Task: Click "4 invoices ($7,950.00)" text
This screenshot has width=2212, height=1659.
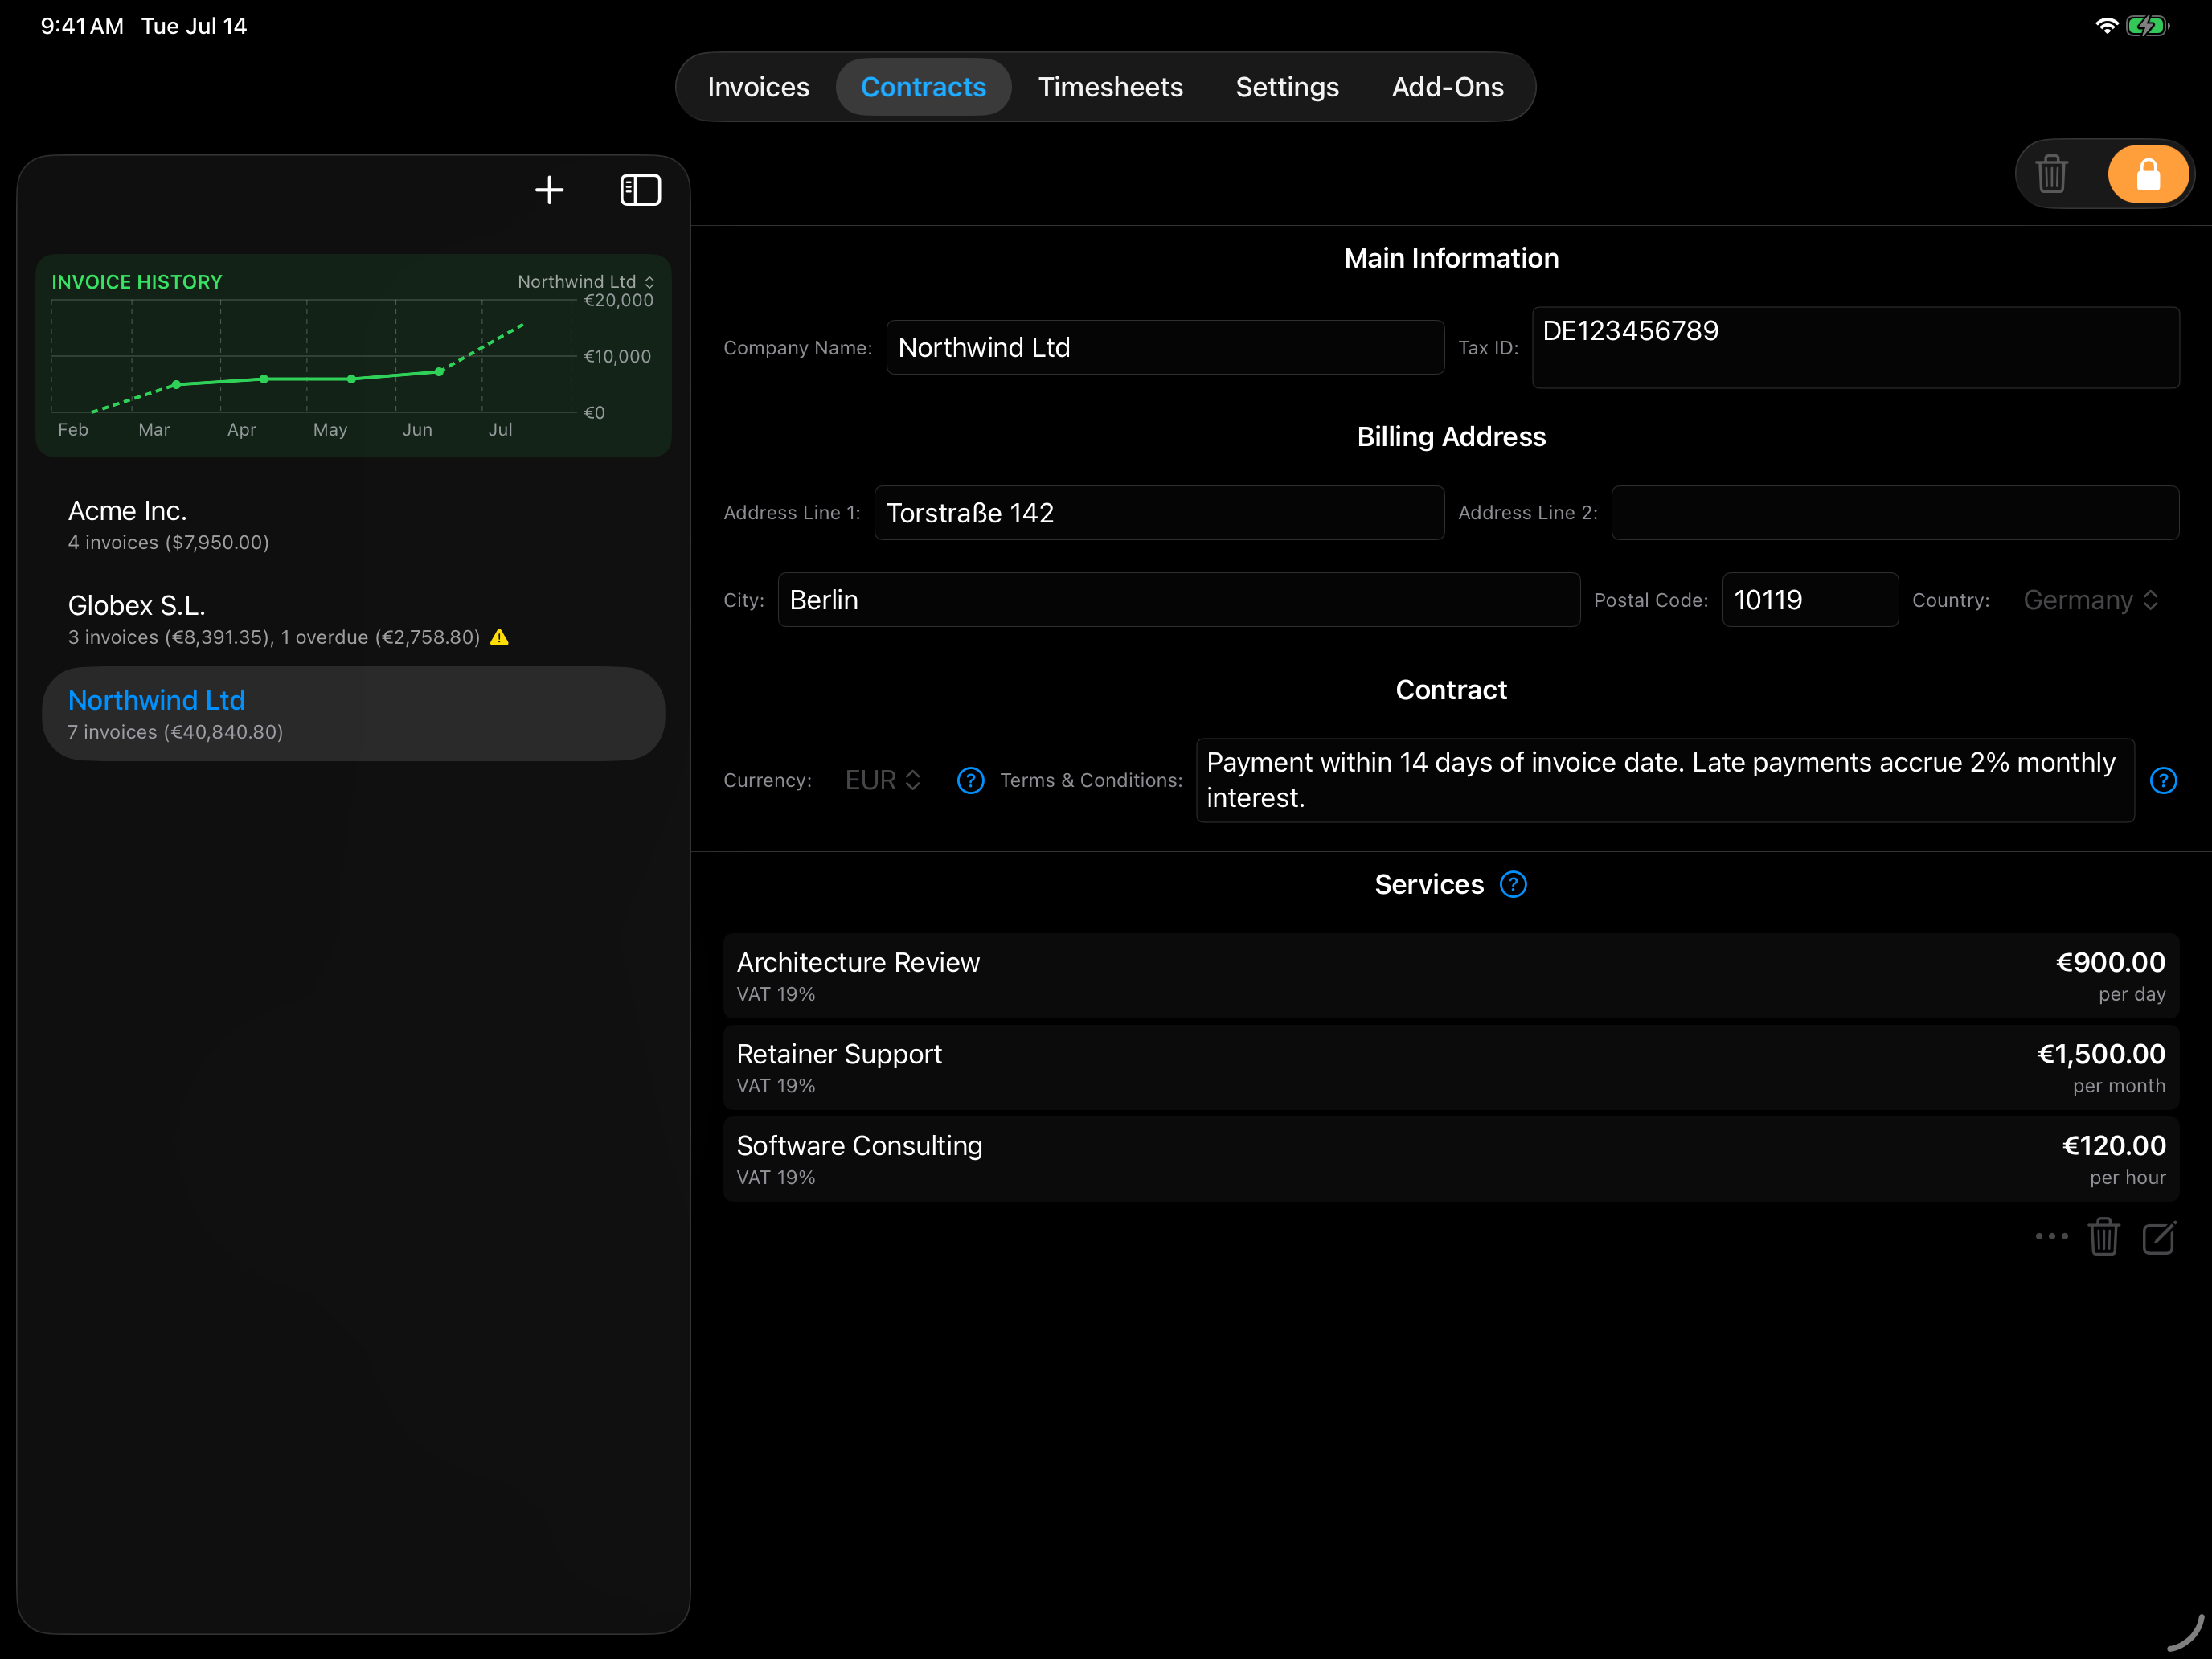Action: pos(169,542)
